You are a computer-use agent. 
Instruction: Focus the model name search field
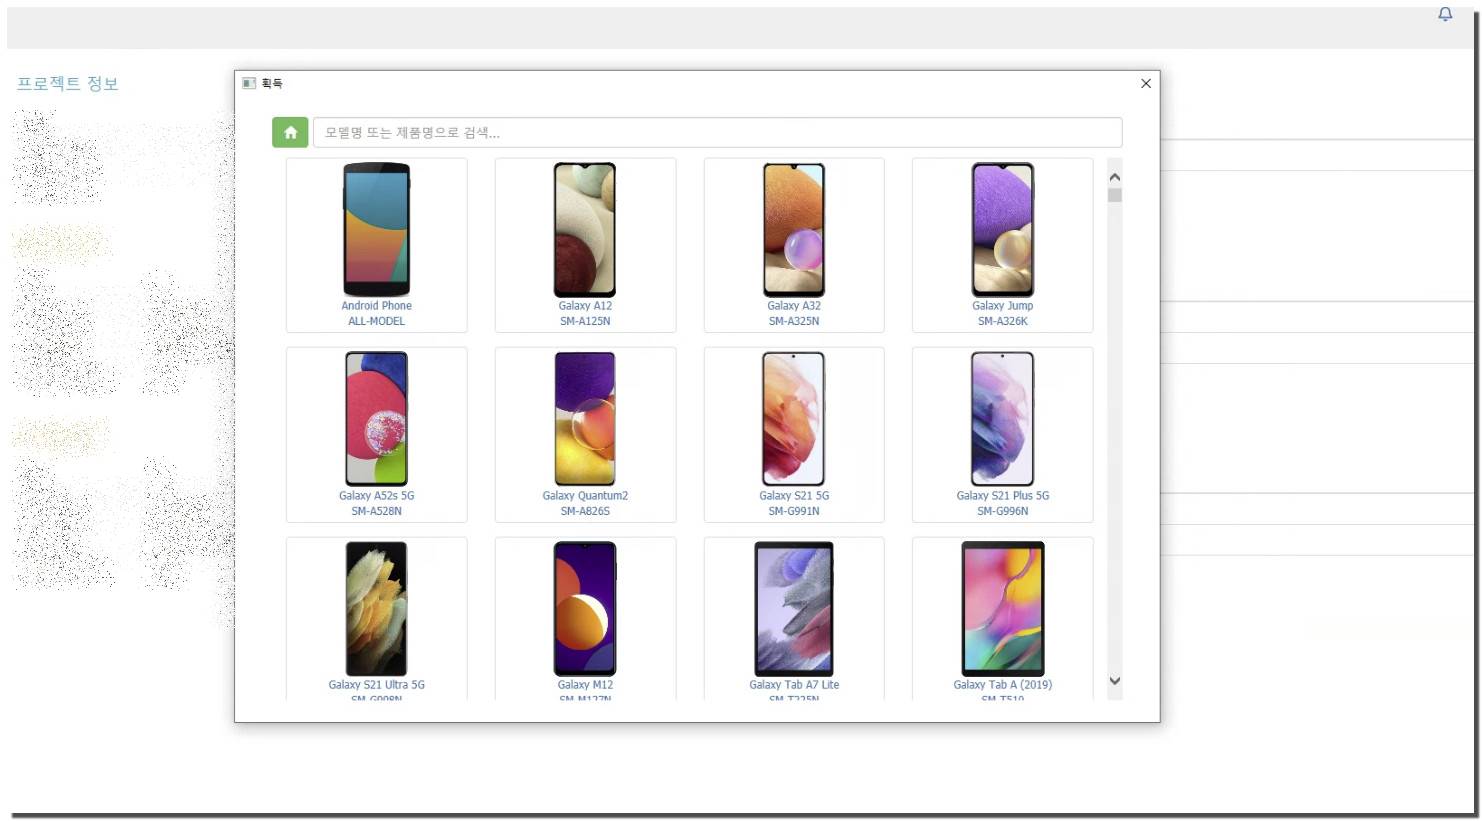[x=717, y=132]
